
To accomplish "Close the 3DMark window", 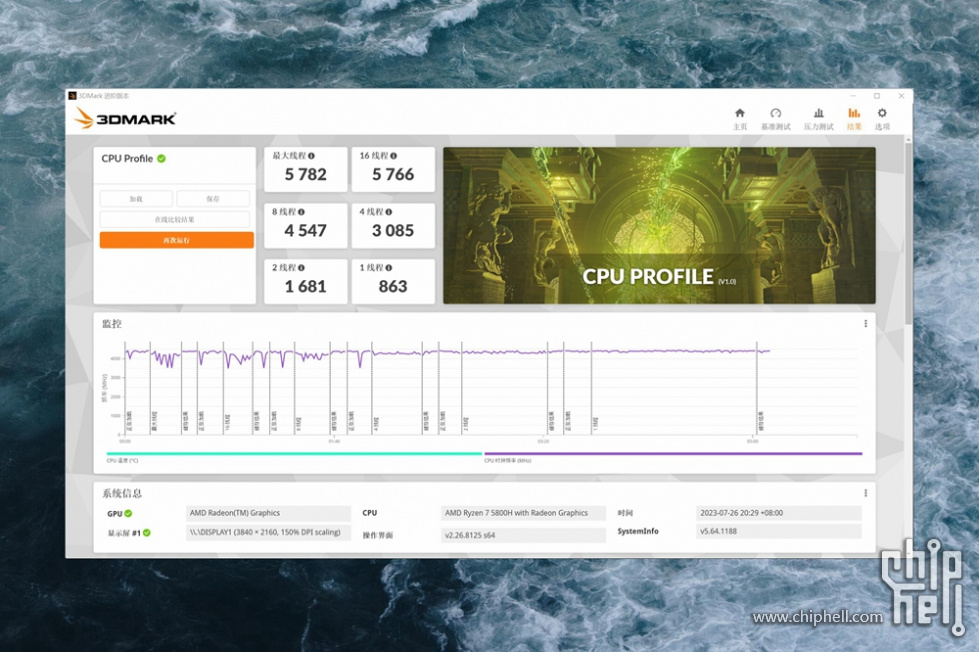I will 901,96.
